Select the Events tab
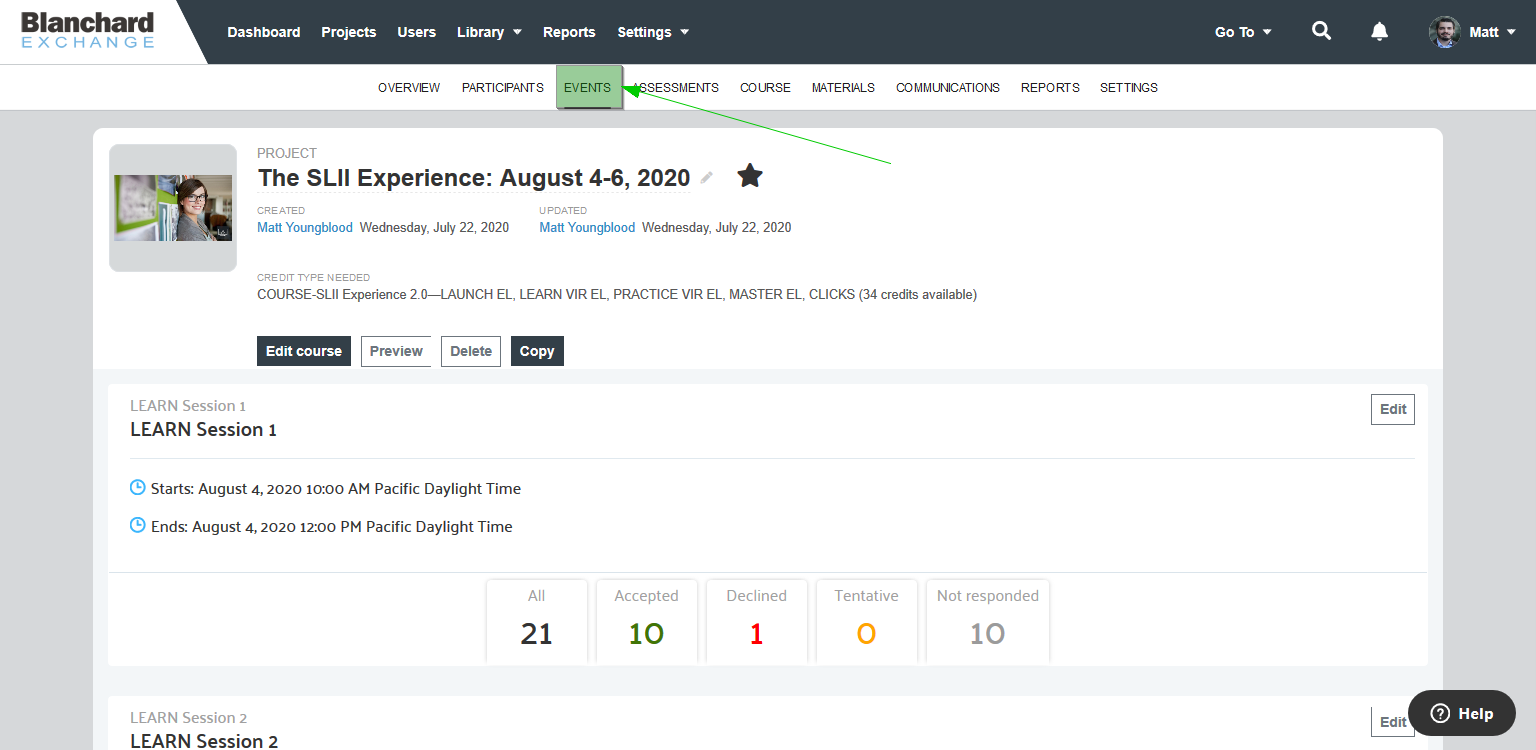 point(589,88)
